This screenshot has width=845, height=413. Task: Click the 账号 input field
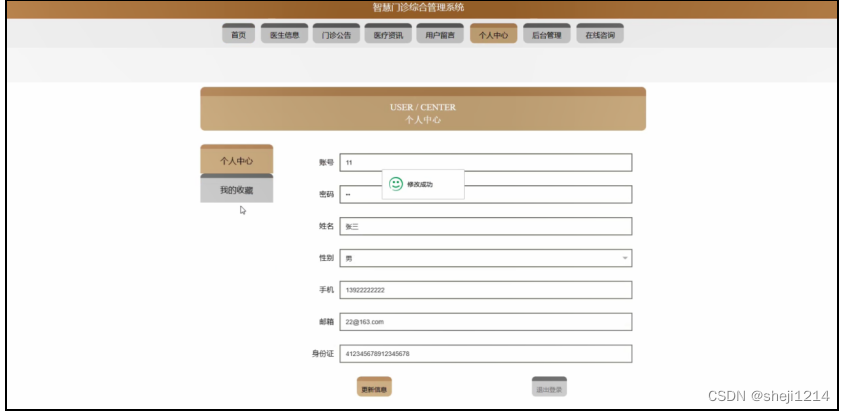(486, 162)
